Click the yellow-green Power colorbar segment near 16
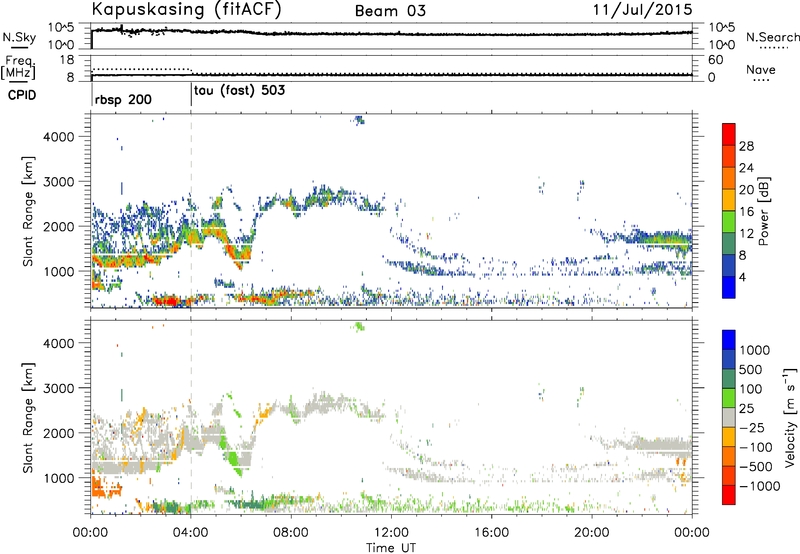Viewport: 800px width, 554px height. click(x=729, y=222)
